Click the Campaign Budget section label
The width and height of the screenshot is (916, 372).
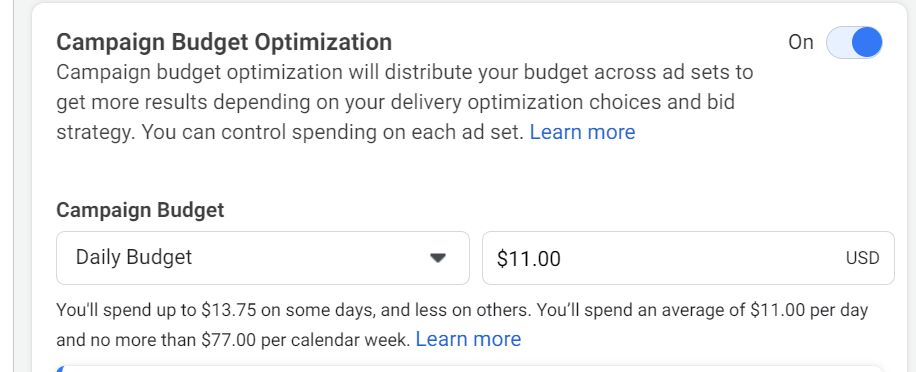point(140,210)
